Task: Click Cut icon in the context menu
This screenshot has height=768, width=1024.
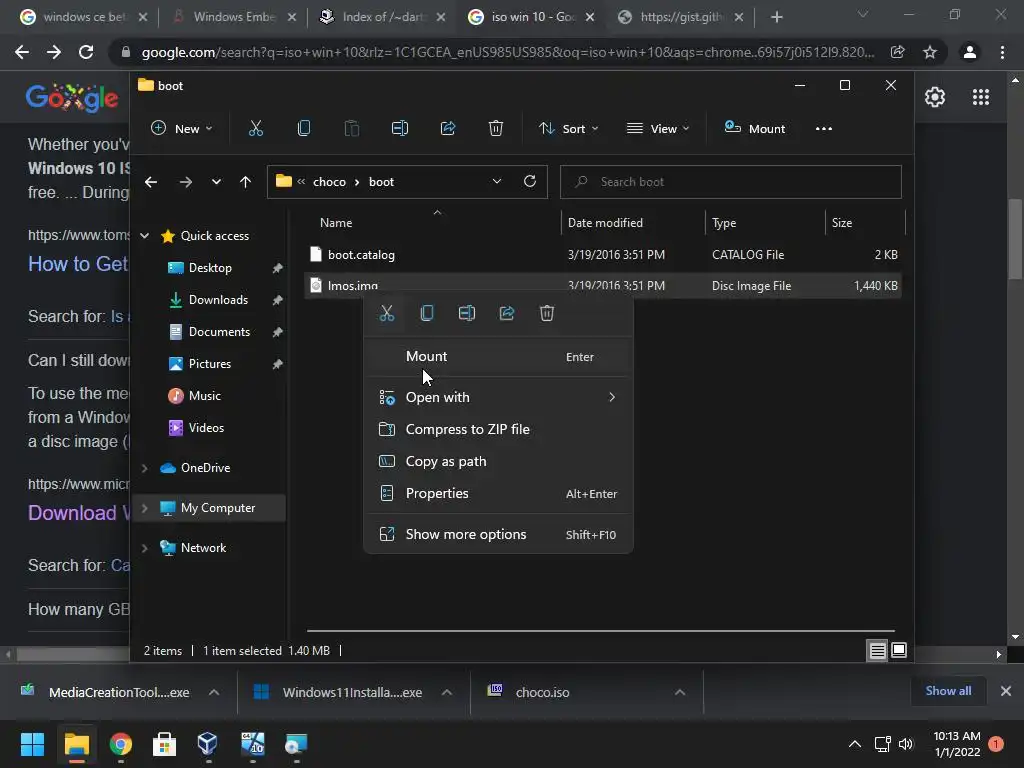Action: click(387, 313)
